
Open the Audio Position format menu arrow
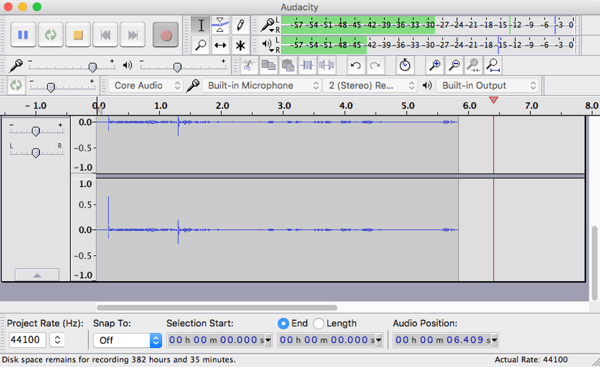click(494, 340)
